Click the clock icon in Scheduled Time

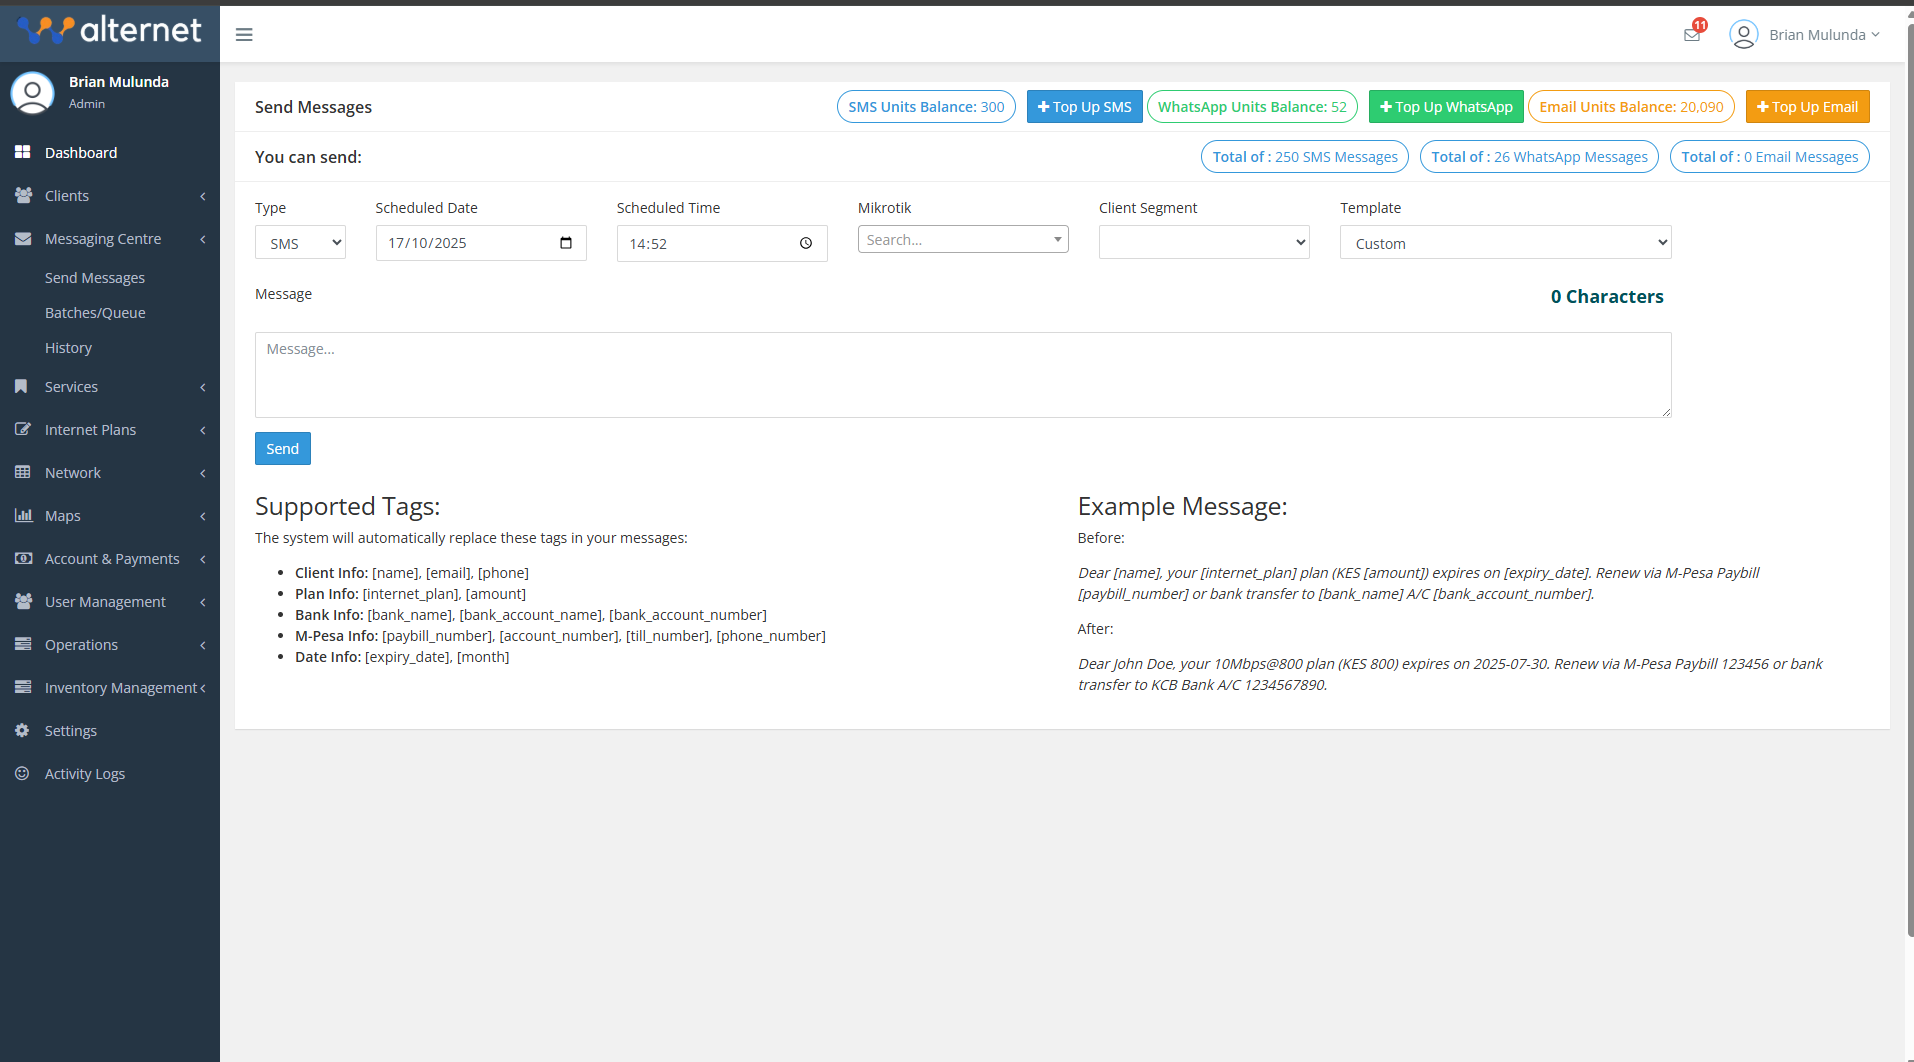806,243
